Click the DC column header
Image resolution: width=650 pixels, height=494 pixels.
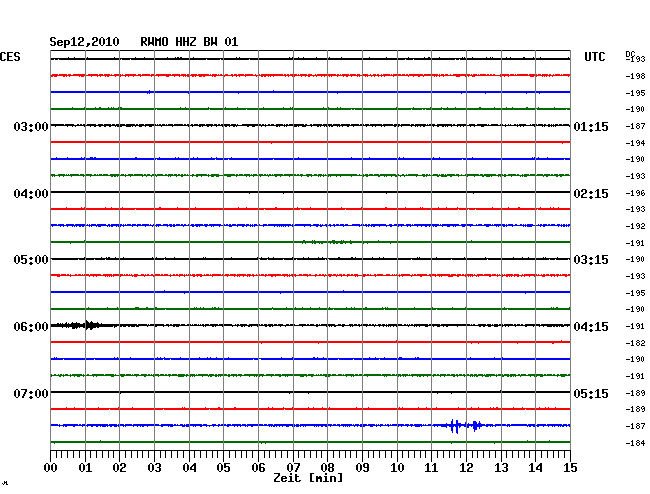630,54
